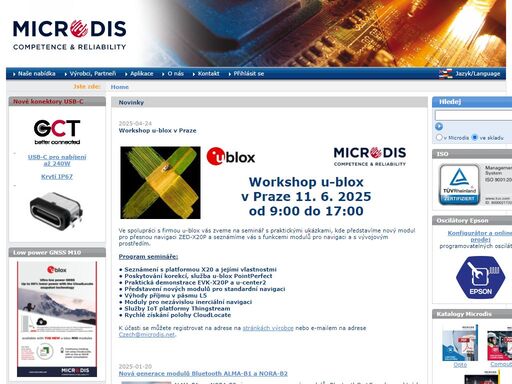The image size is (512, 384).
Task: Click the Novinky section header
Action: (269, 102)
